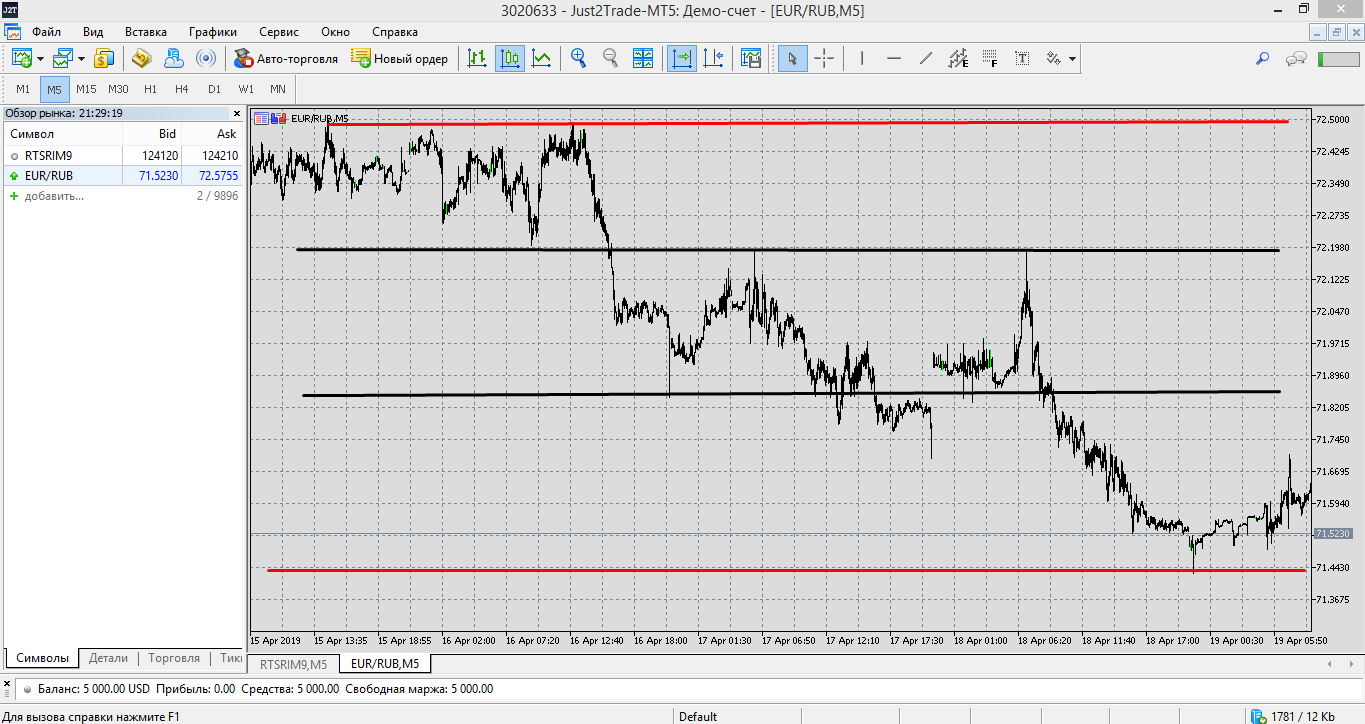Image resolution: width=1365 pixels, height=724 pixels.
Task: Close the Обзор рынка panel
Action: pos(237,113)
